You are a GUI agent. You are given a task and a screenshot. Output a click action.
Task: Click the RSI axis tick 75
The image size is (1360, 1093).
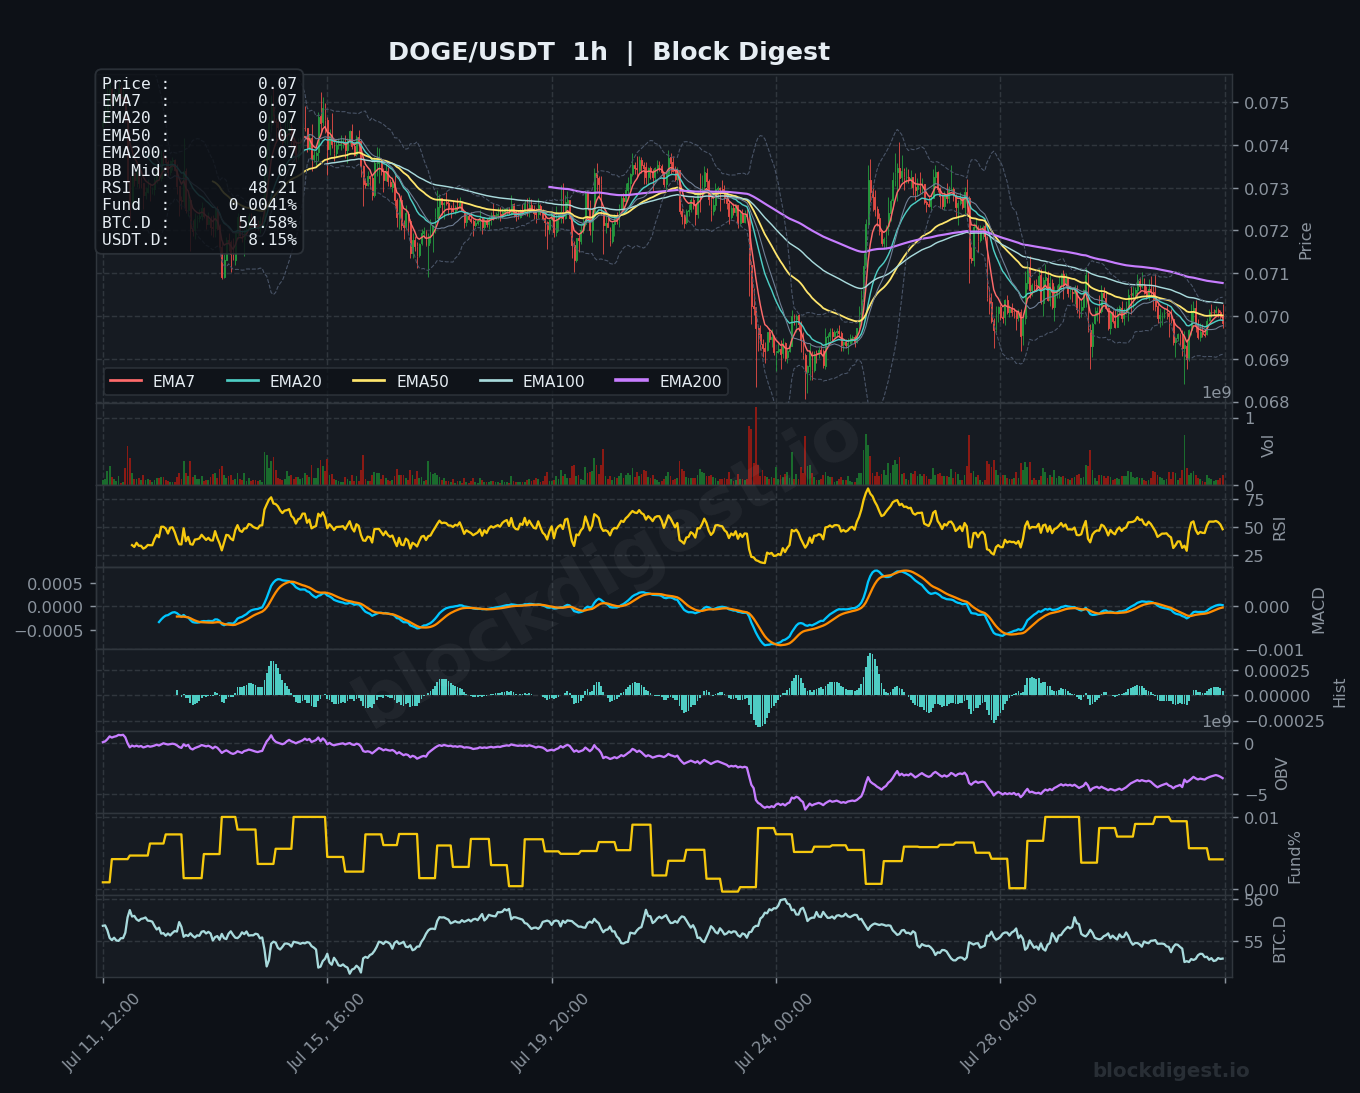[x=1254, y=501]
